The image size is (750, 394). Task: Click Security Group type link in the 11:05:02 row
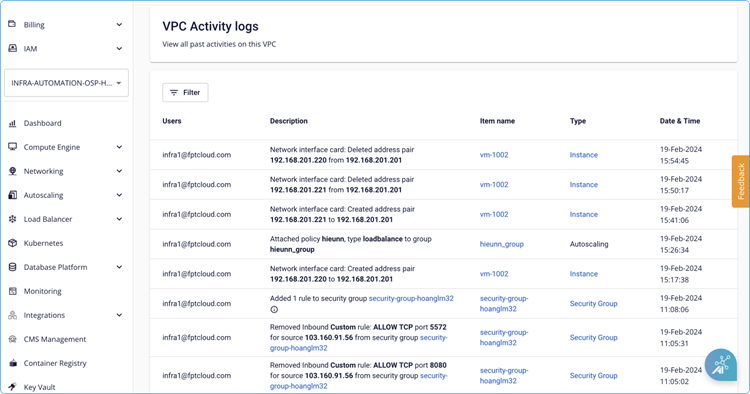coord(594,375)
